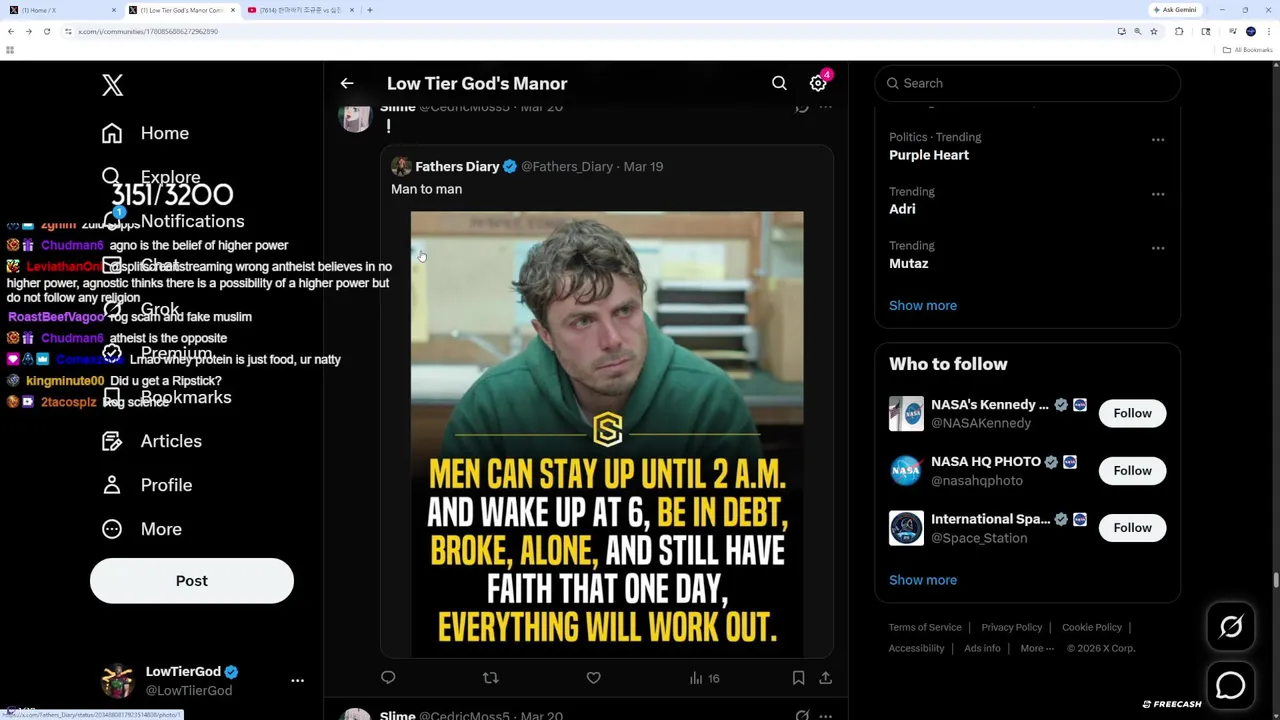Open browser zoom magnifier icon
This screenshot has height=720, width=1280.
(1137, 31)
